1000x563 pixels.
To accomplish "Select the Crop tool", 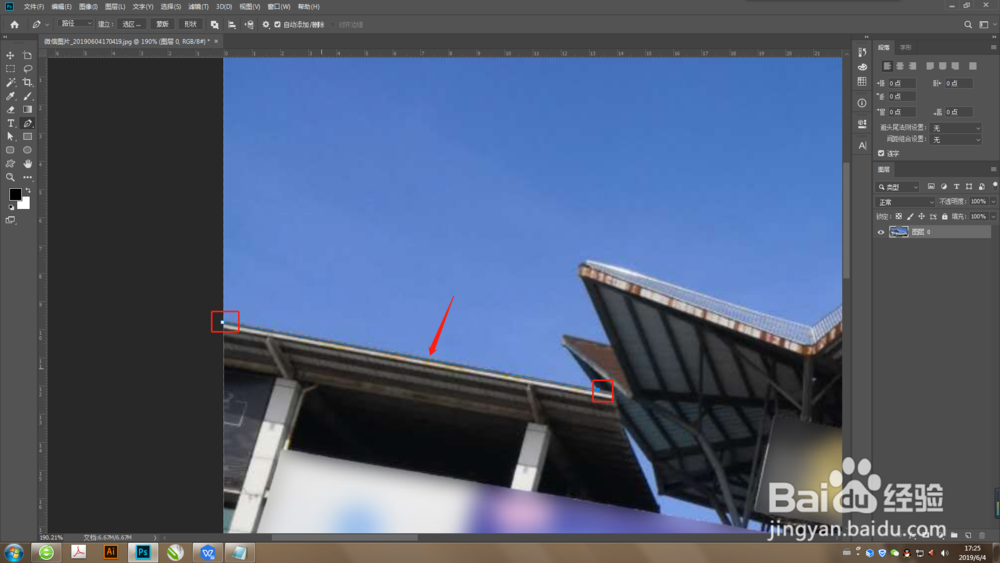I will (x=27, y=82).
